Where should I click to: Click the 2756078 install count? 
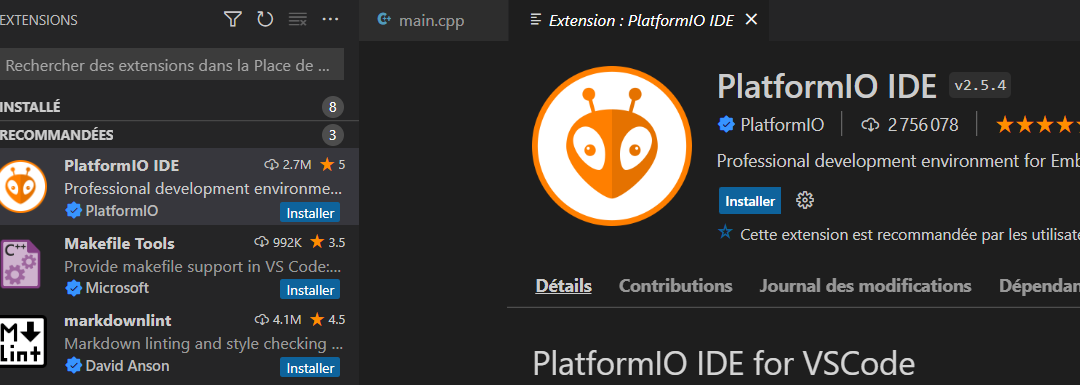[x=922, y=125]
